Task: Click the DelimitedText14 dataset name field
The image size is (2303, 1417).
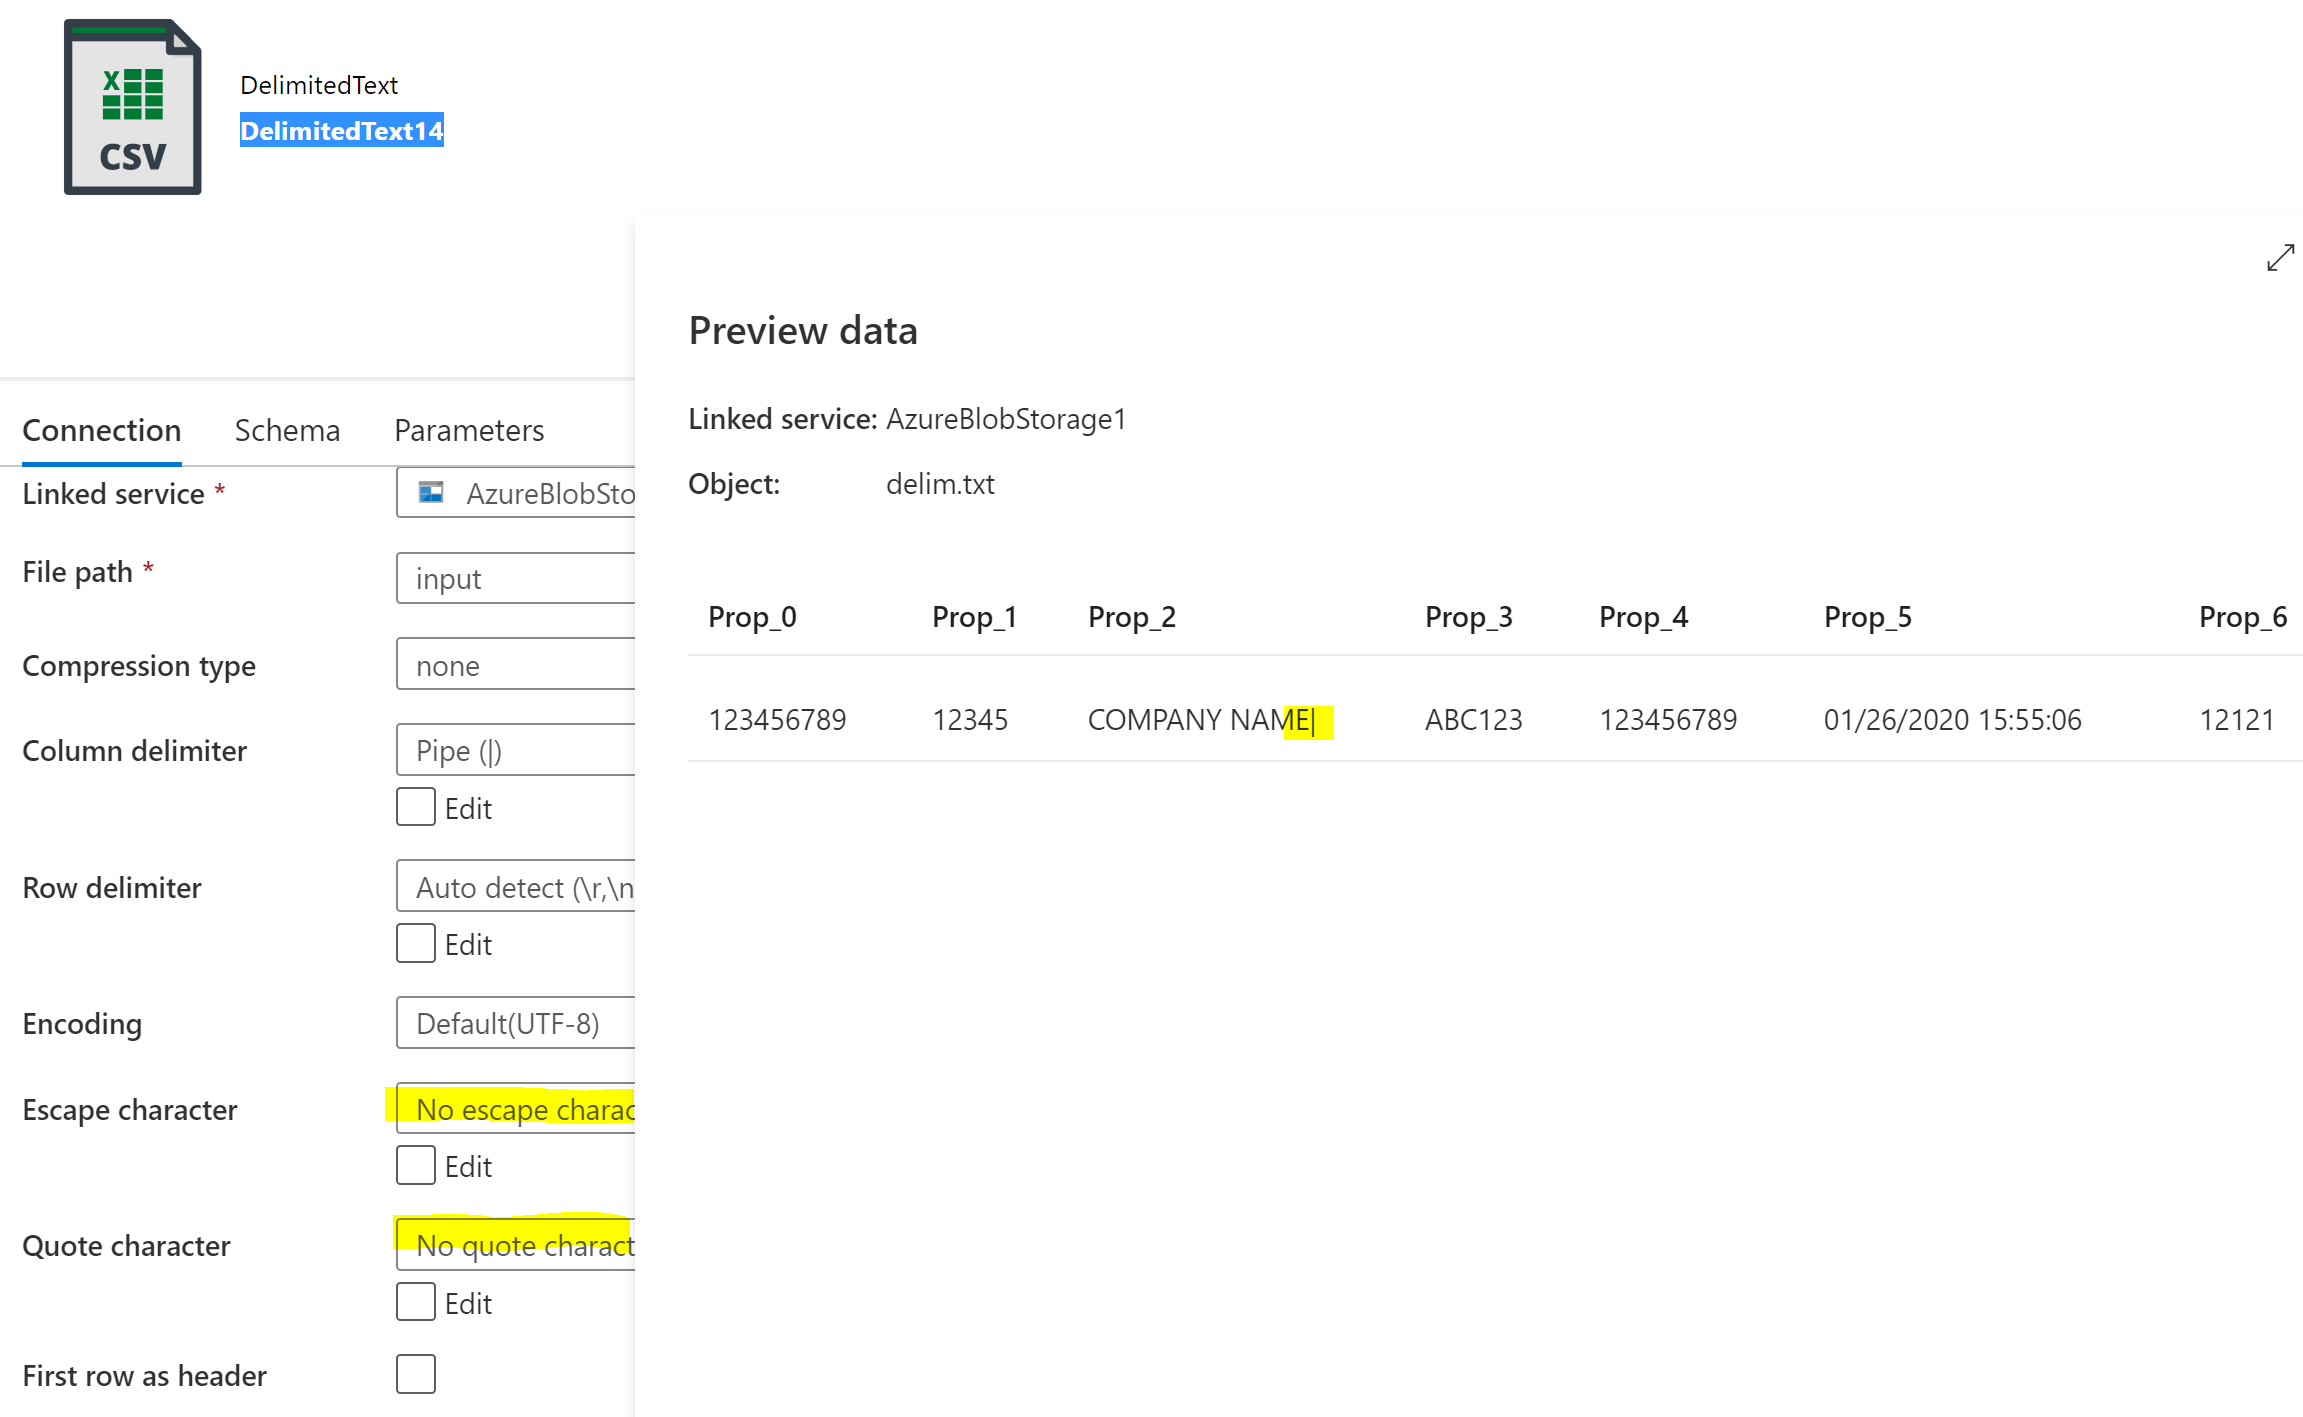Action: tap(341, 131)
